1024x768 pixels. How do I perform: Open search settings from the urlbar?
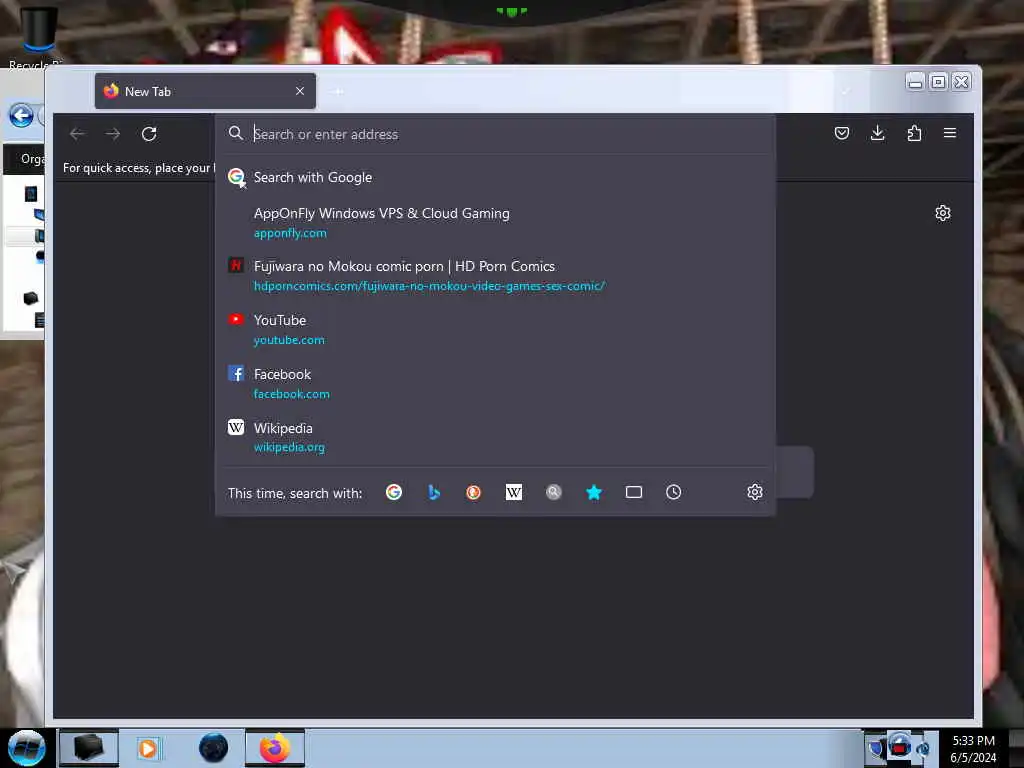[x=755, y=492]
